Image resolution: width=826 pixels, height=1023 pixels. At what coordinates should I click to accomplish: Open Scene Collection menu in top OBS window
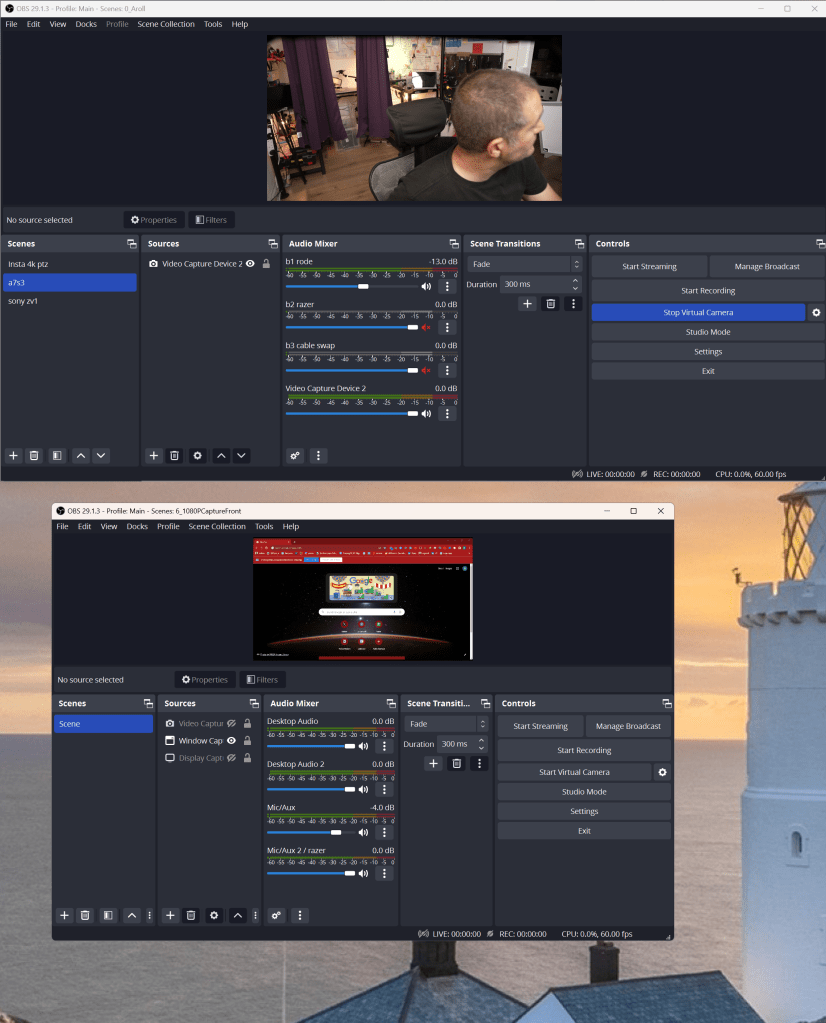166,24
